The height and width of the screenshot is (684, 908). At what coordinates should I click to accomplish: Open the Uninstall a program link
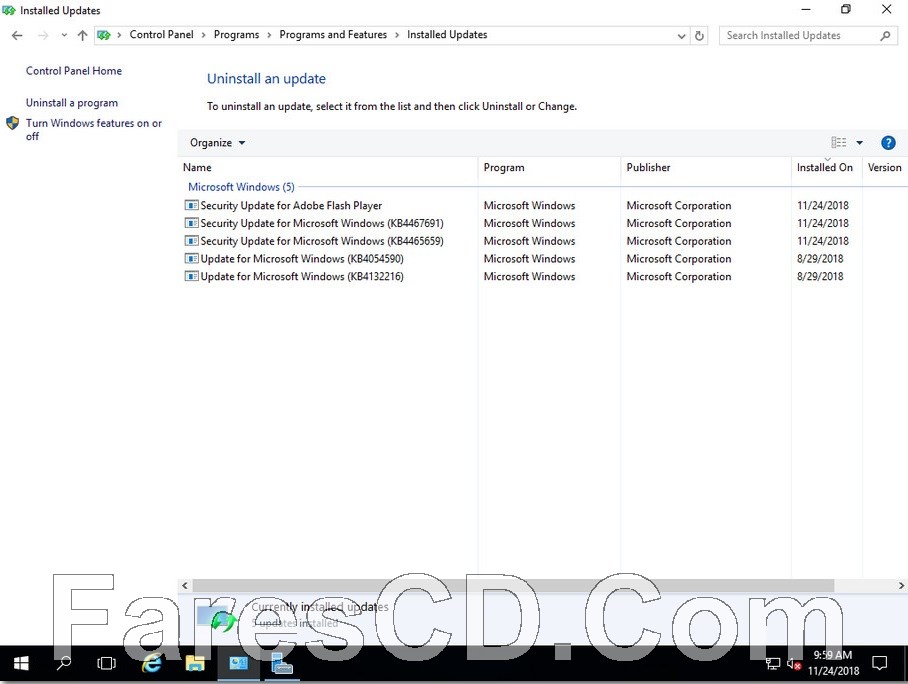(x=72, y=103)
